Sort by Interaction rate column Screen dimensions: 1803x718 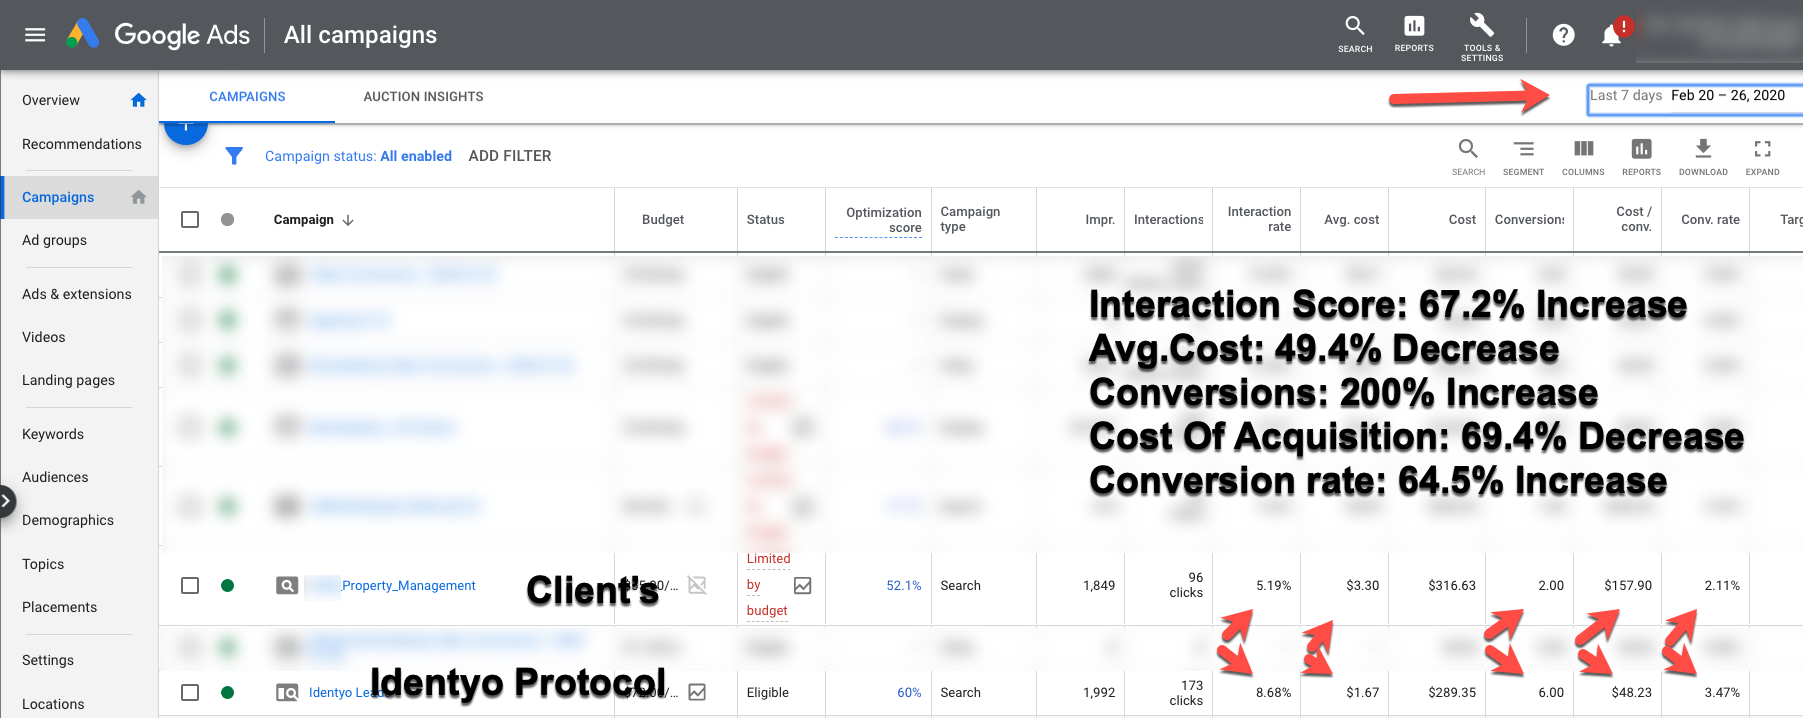pyautogui.click(x=1259, y=219)
